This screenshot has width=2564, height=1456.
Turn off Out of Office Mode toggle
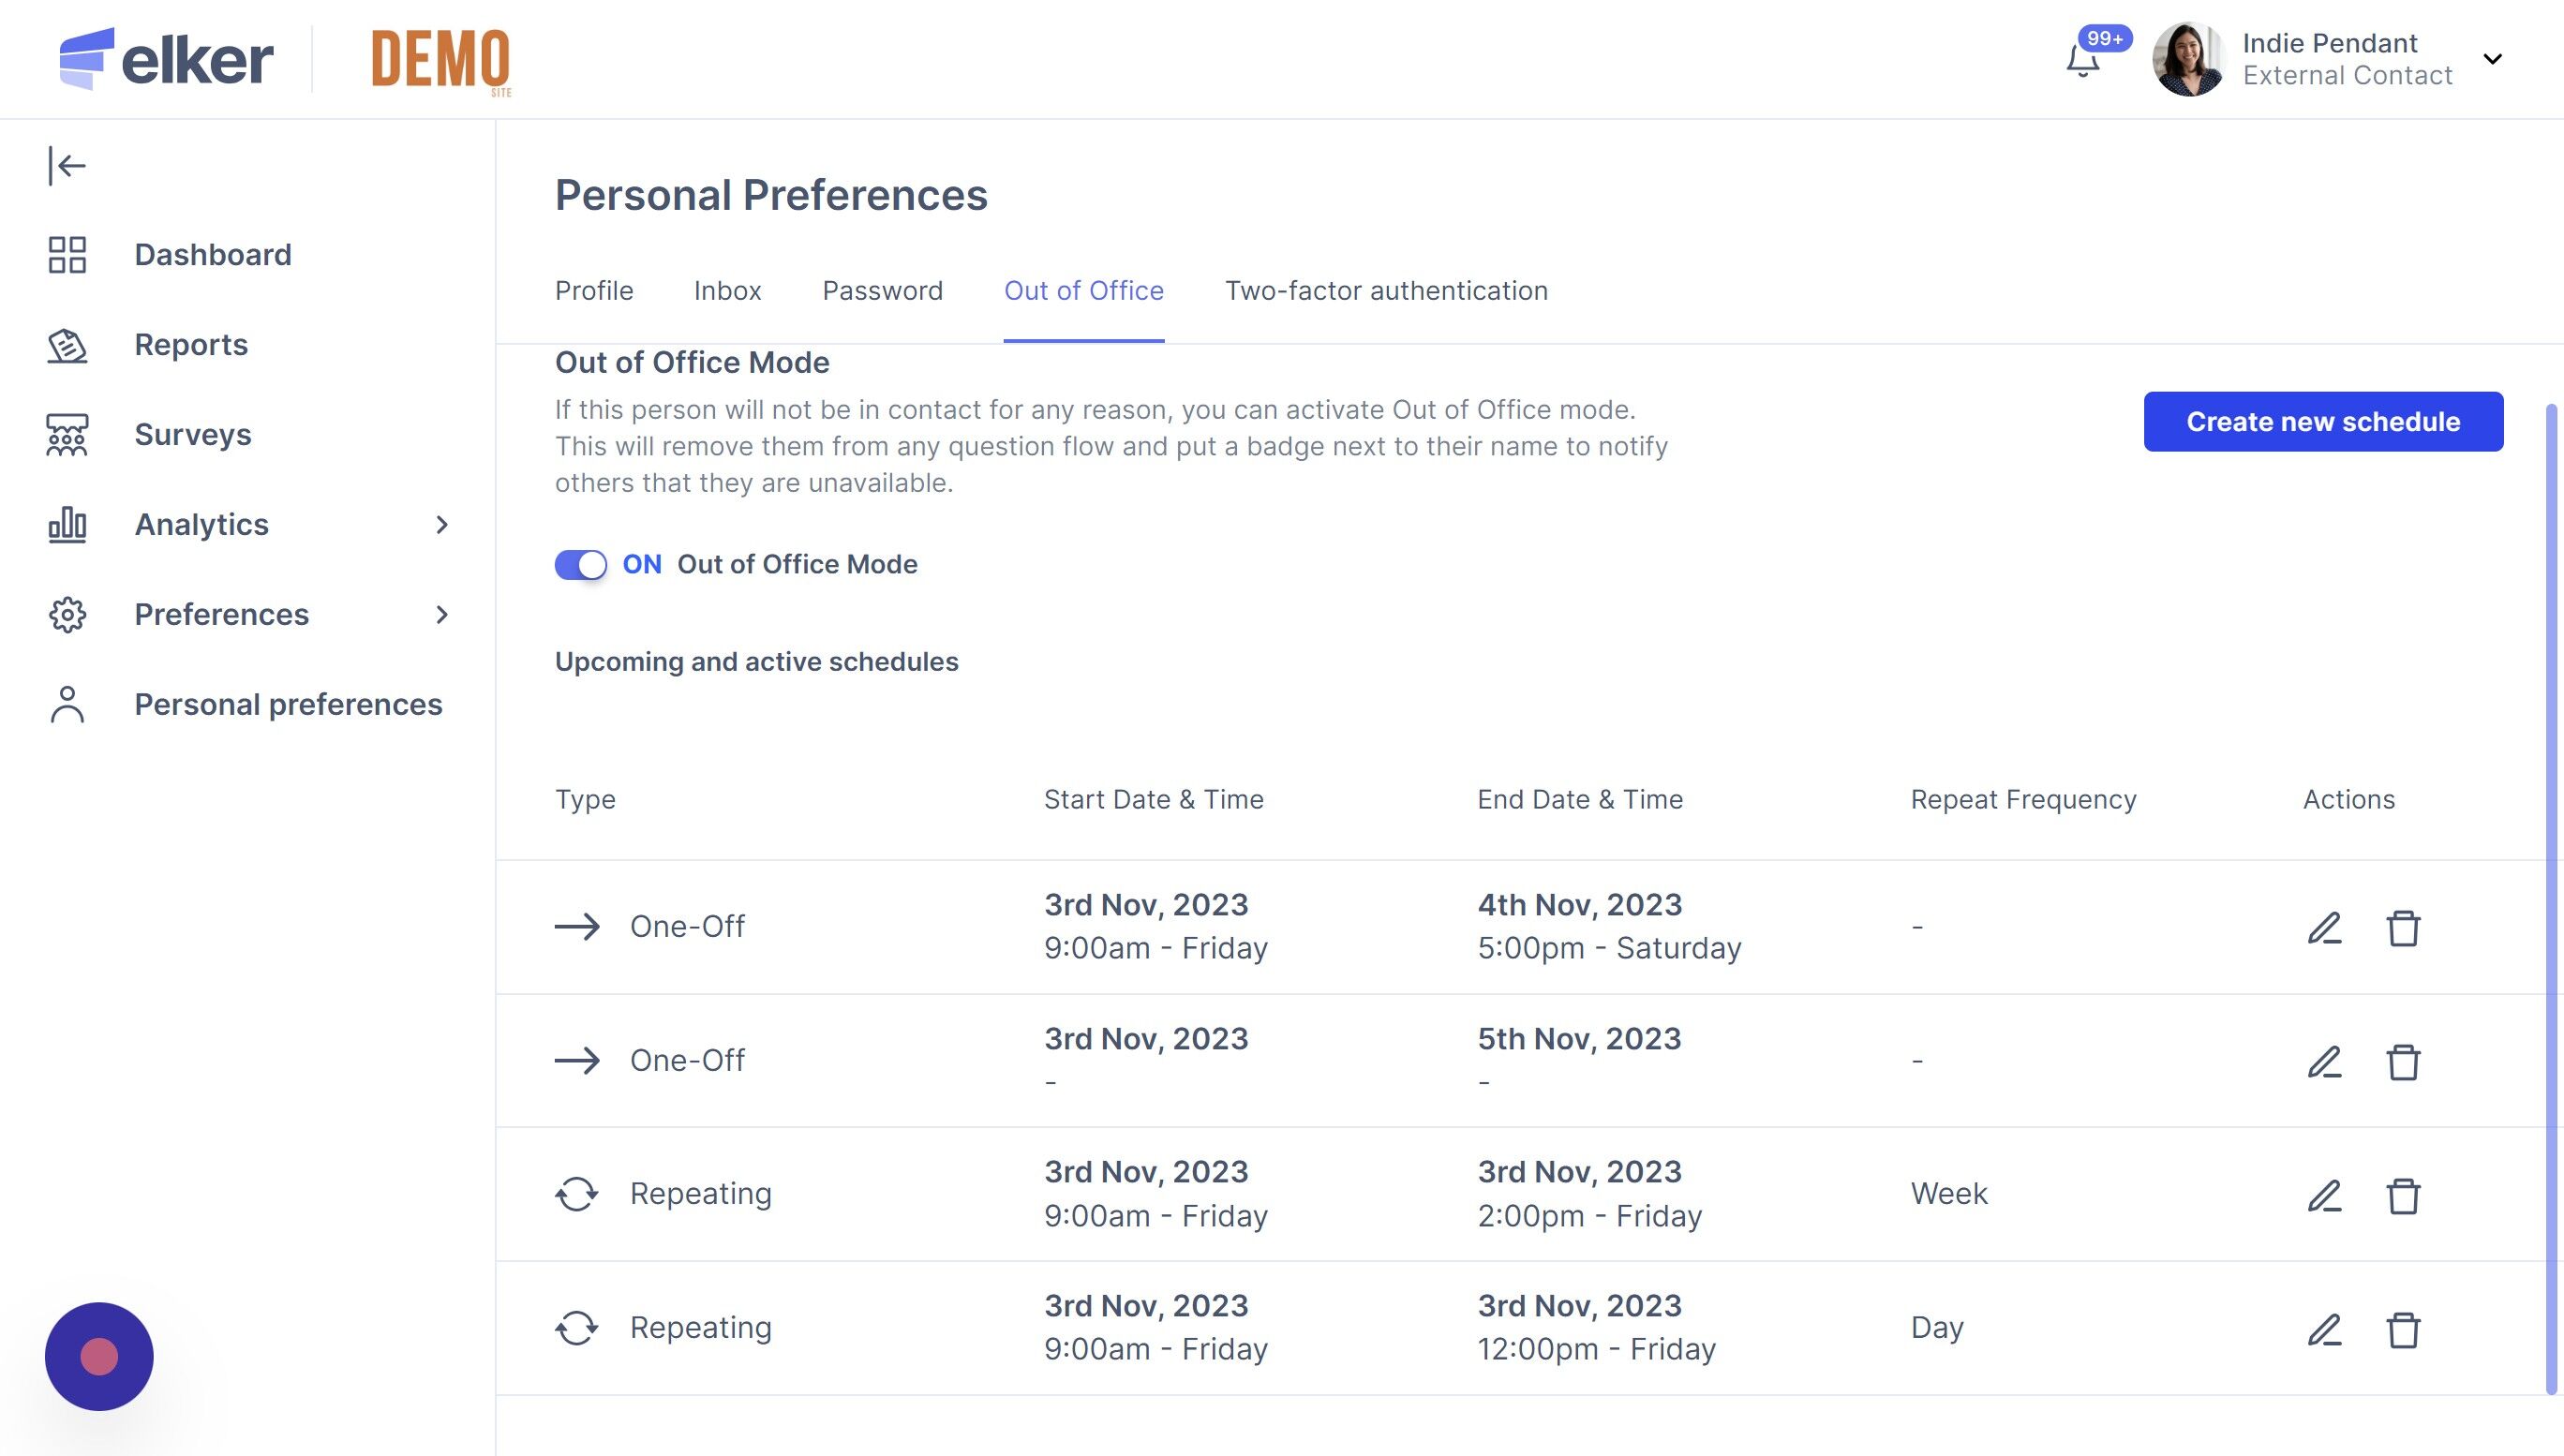581,565
